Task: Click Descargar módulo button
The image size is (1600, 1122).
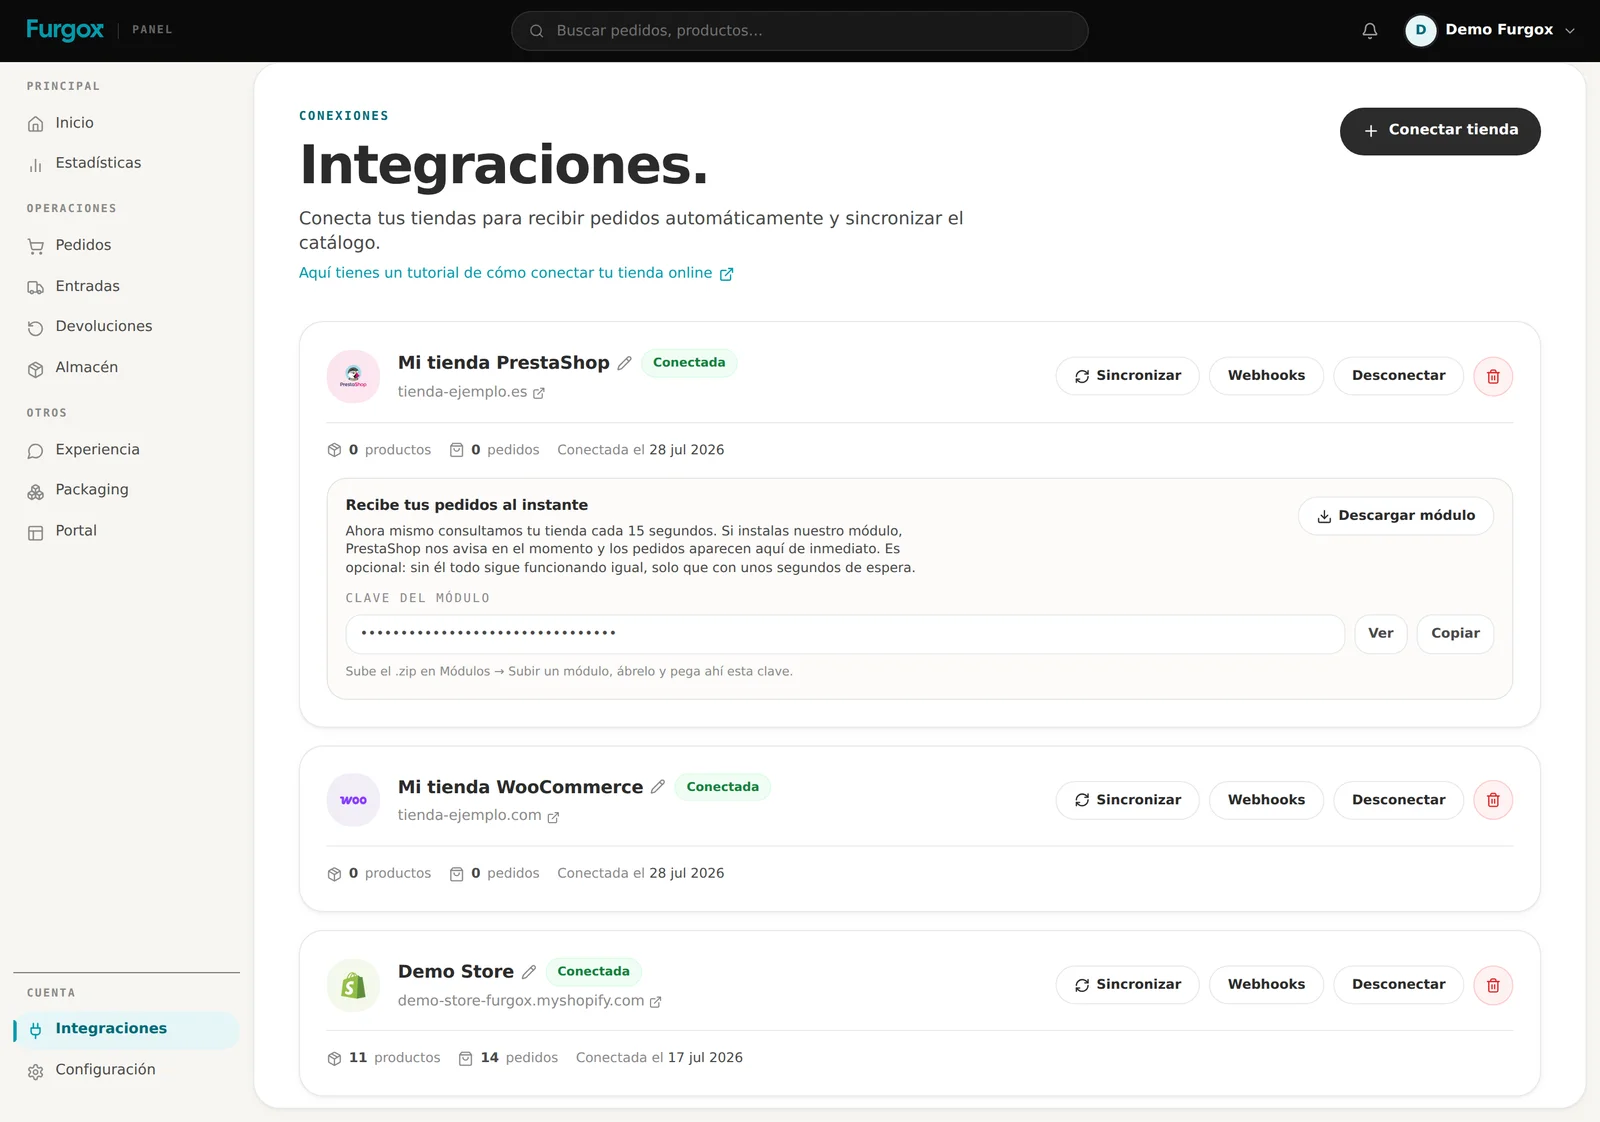Action: point(1396,516)
